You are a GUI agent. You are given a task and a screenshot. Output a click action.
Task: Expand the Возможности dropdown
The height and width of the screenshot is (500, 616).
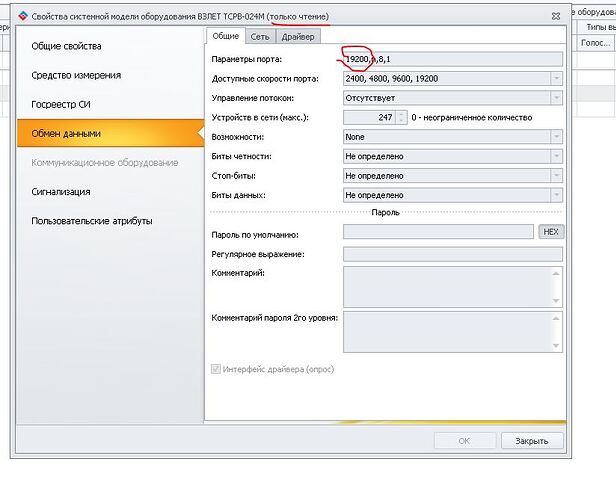(x=556, y=137)
